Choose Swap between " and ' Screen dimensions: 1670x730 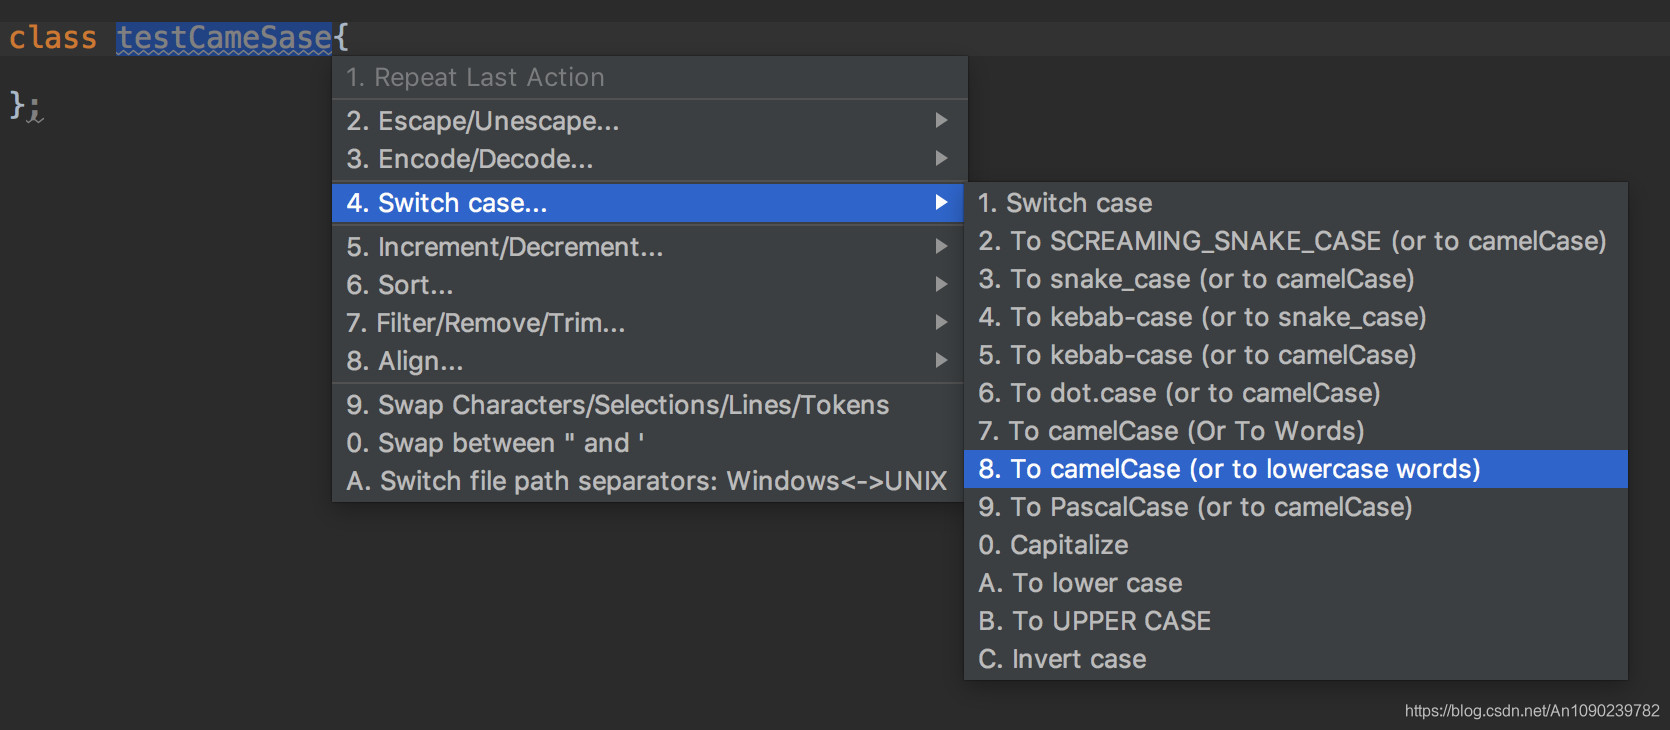pyautogui.click(x=647, y=443)
